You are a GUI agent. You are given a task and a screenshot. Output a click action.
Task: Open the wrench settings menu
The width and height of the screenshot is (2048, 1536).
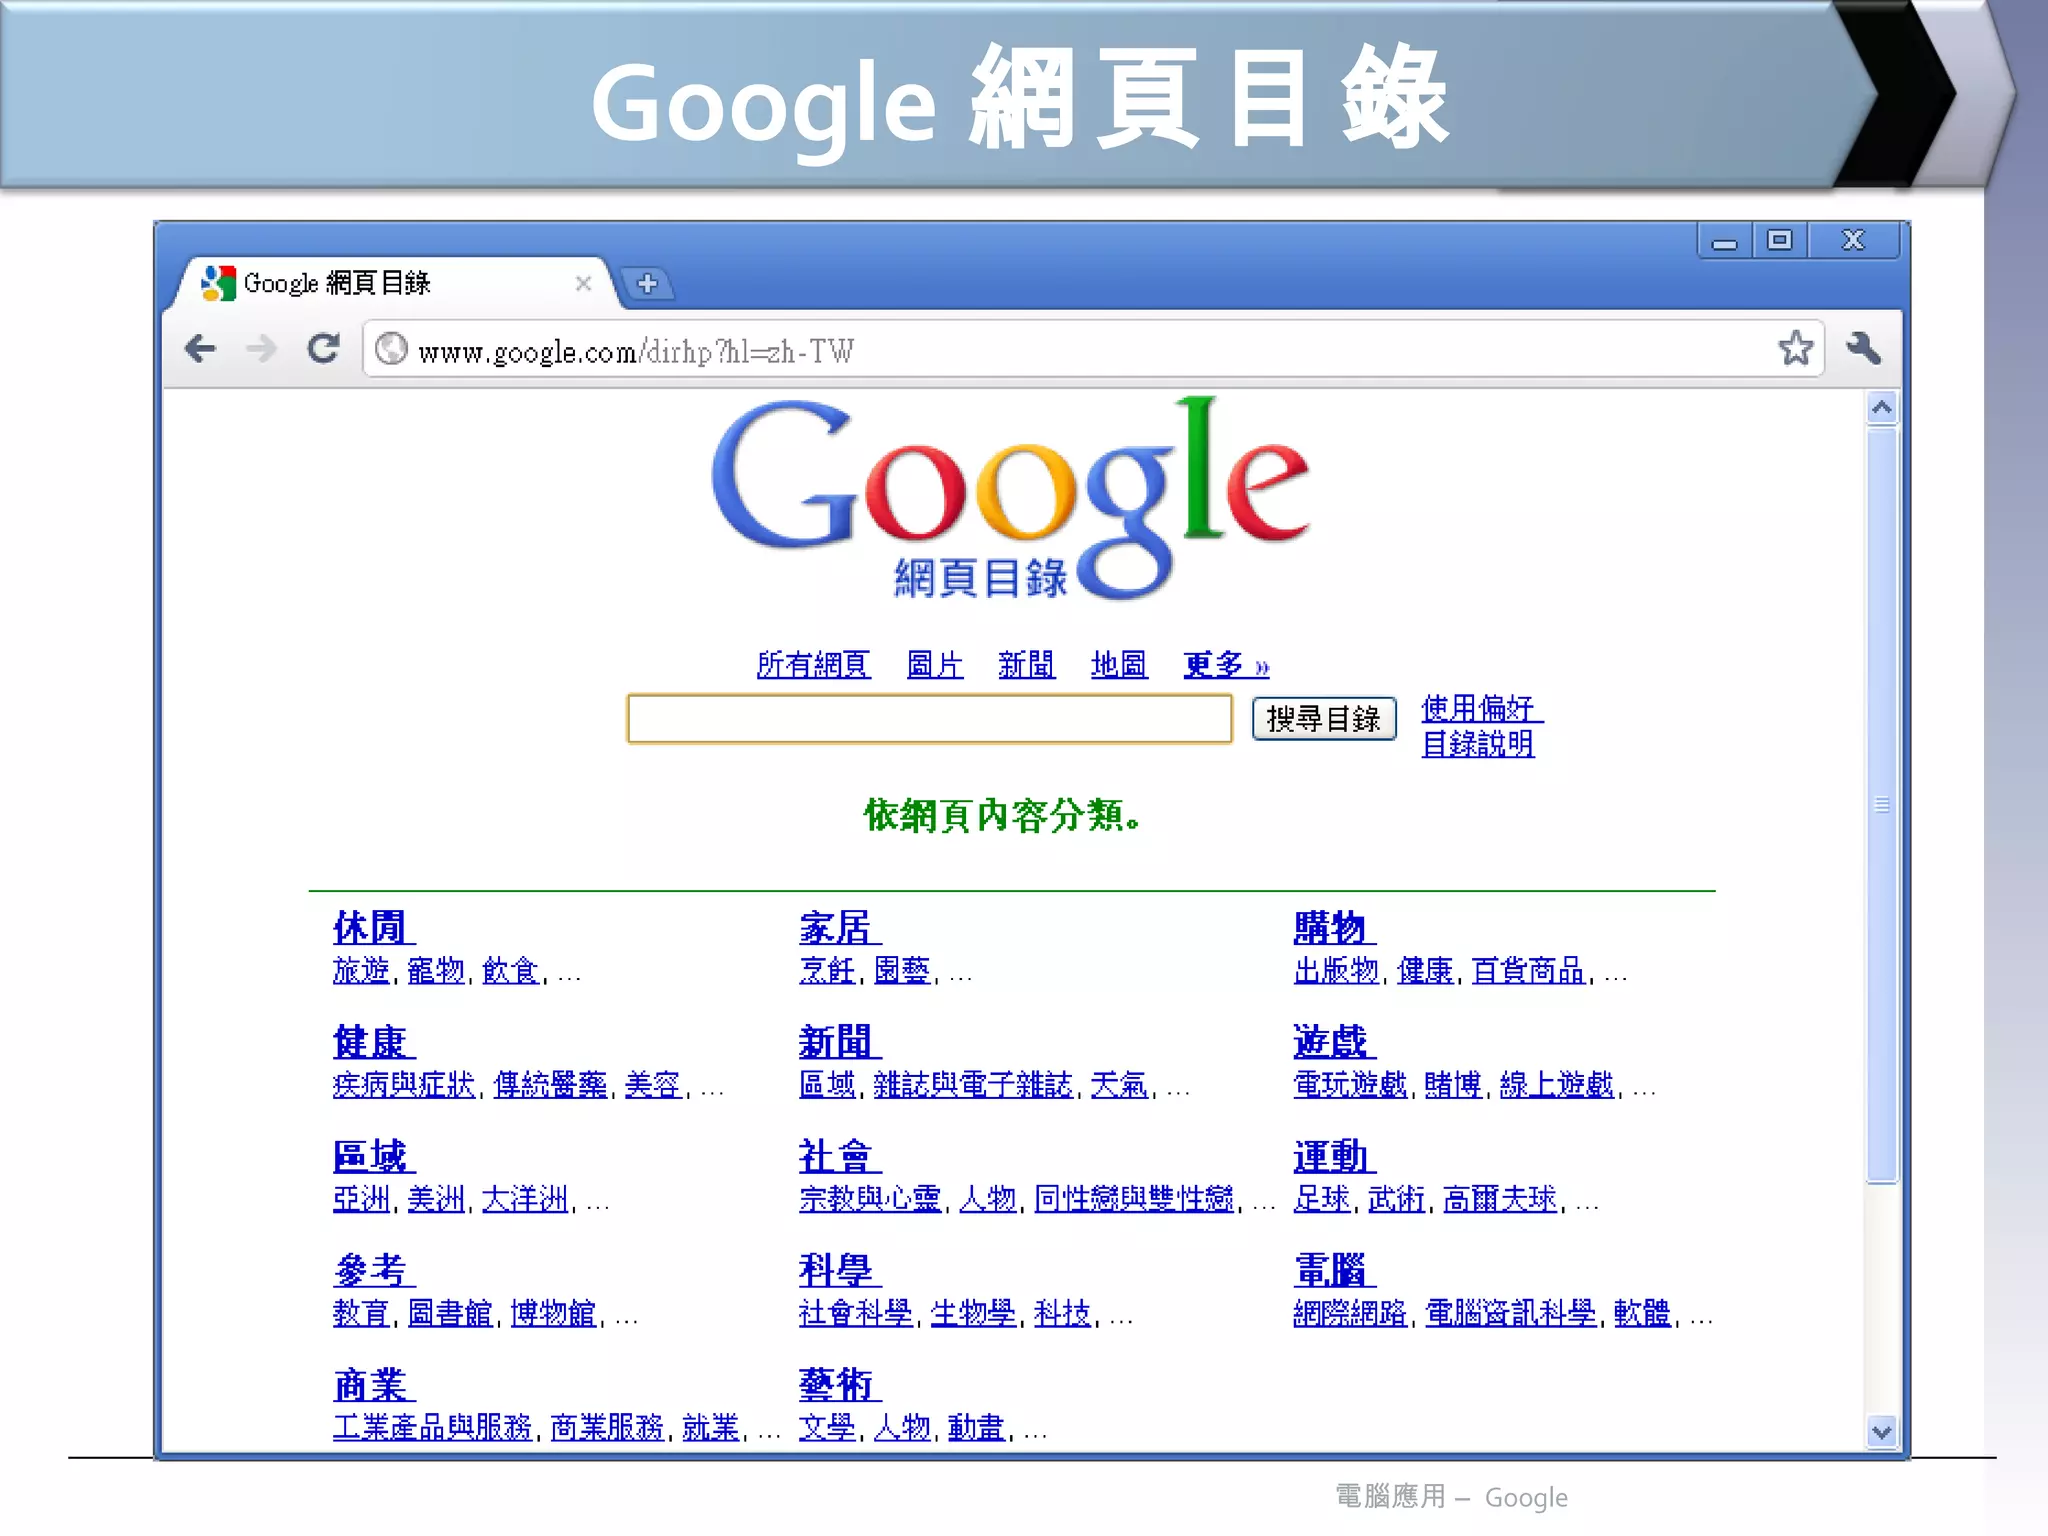pos(1863,348)
